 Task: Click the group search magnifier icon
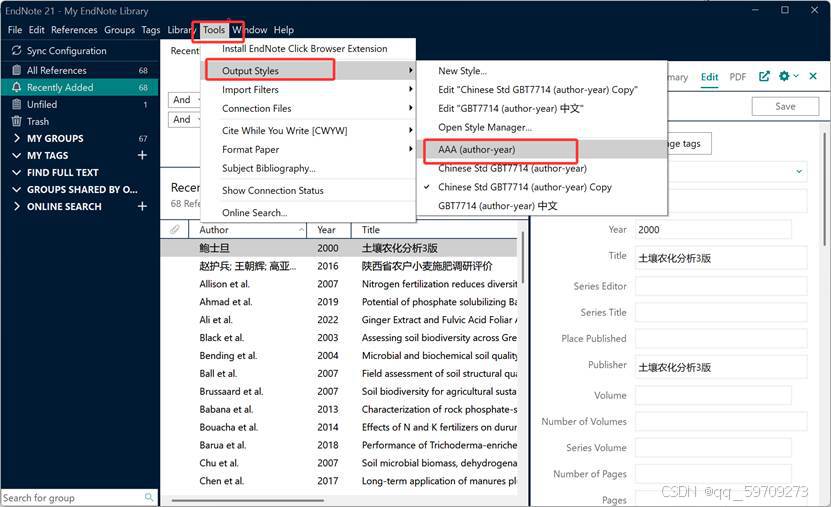(x=149, y=497)
